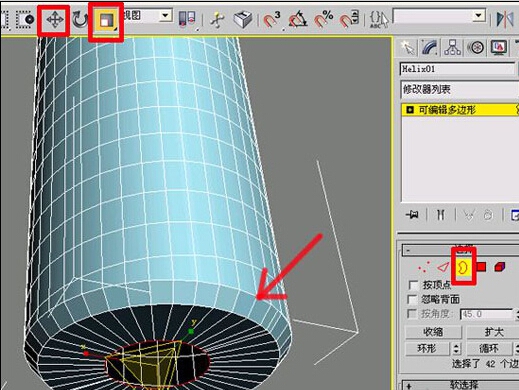Image resolution: width=519 pixels, height=390 pixels.
Task: Select the Element sub-object level icon
Action: coord(500,267)
